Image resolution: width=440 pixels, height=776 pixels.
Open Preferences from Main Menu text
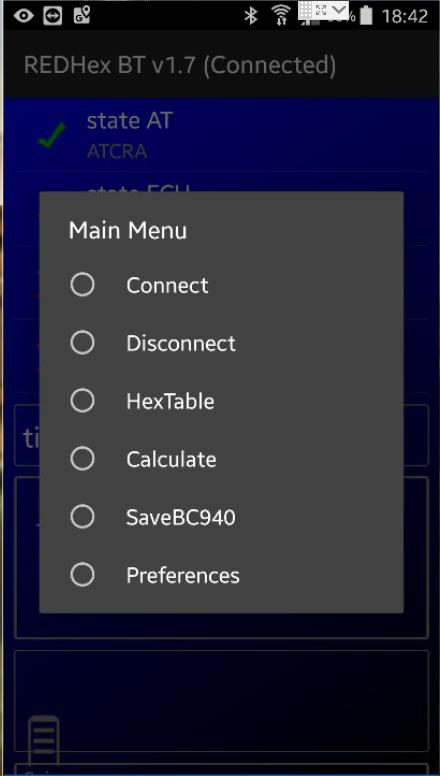click(183, 576)
